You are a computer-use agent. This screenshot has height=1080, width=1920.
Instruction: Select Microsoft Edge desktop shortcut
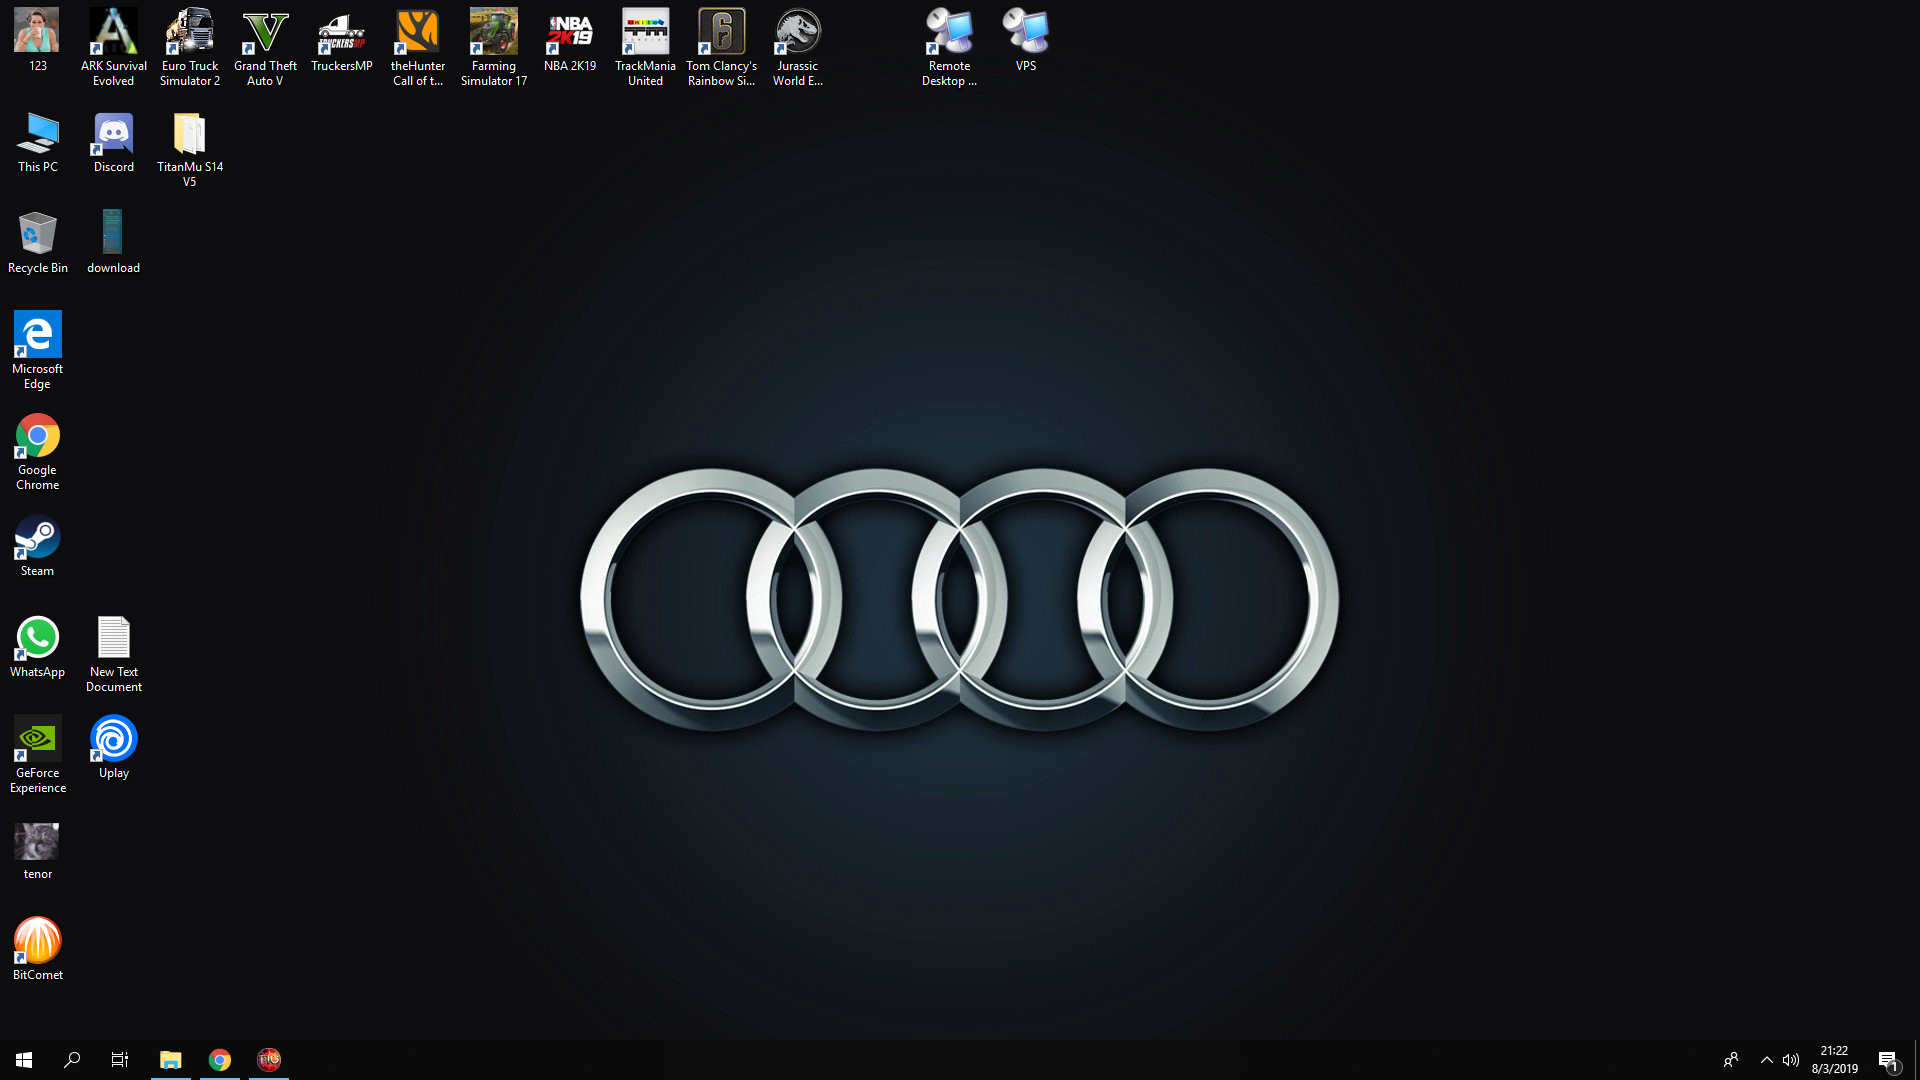pyautogui.click(x=38, y=350)
